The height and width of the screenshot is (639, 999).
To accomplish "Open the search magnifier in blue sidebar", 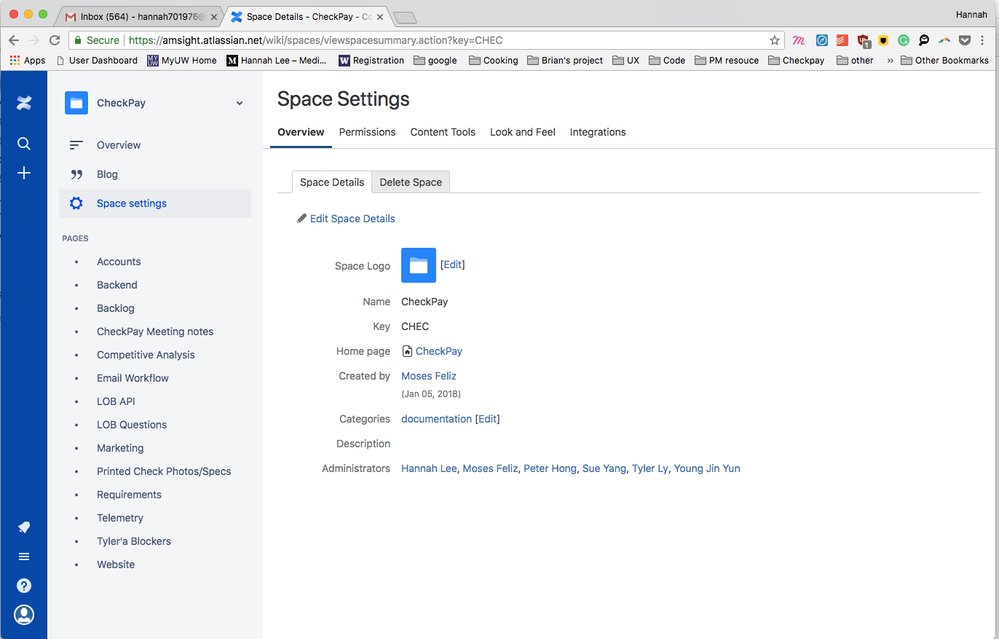I will tap(24, 143).
